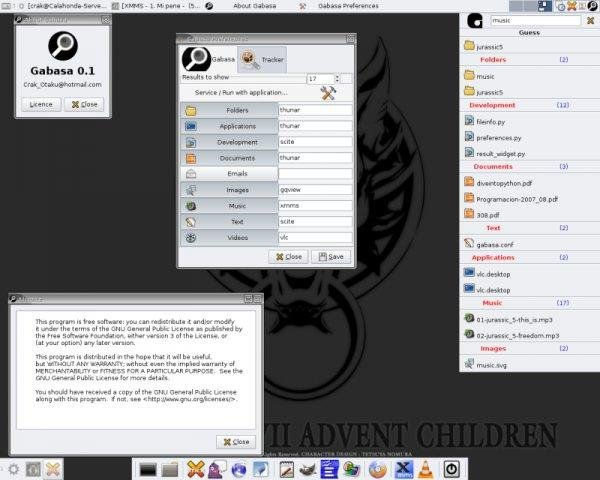Click the wrench and screwdriver tools icon

(328, 93)
